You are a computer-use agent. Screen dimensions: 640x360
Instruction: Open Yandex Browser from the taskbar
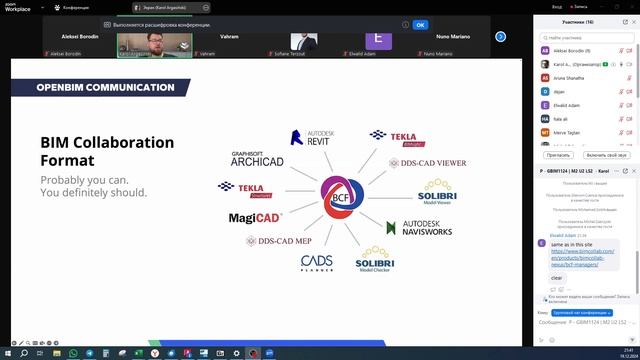tap(155, 353)
